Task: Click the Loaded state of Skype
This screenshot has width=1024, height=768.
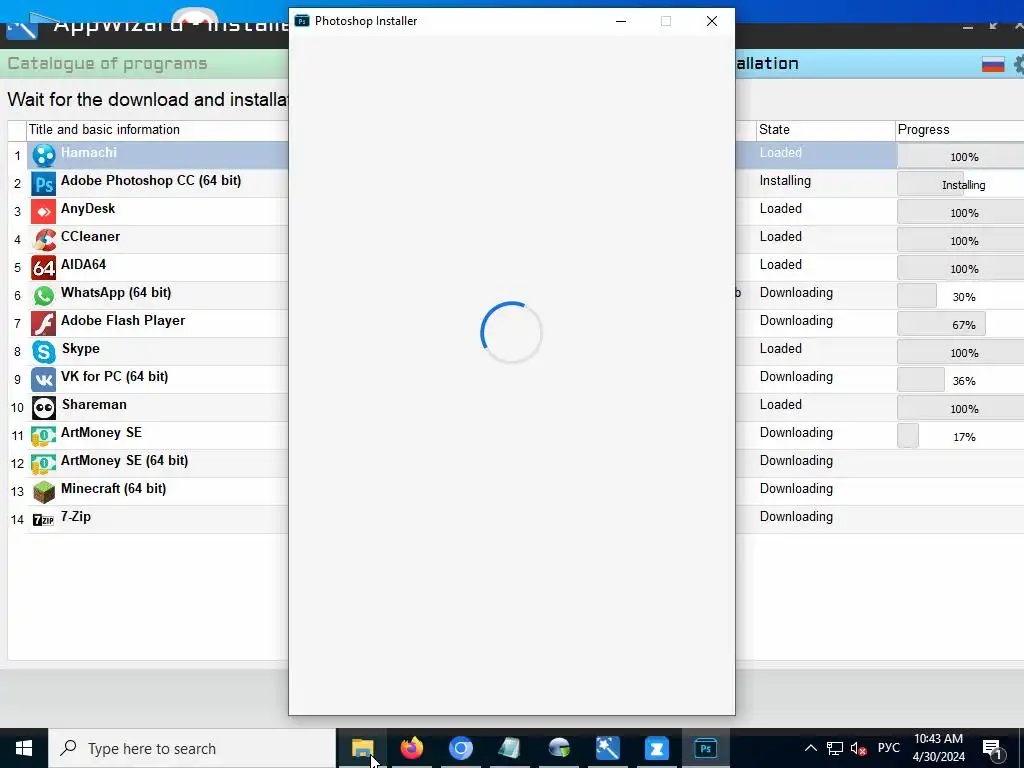Action: click(x=780, y=349)
